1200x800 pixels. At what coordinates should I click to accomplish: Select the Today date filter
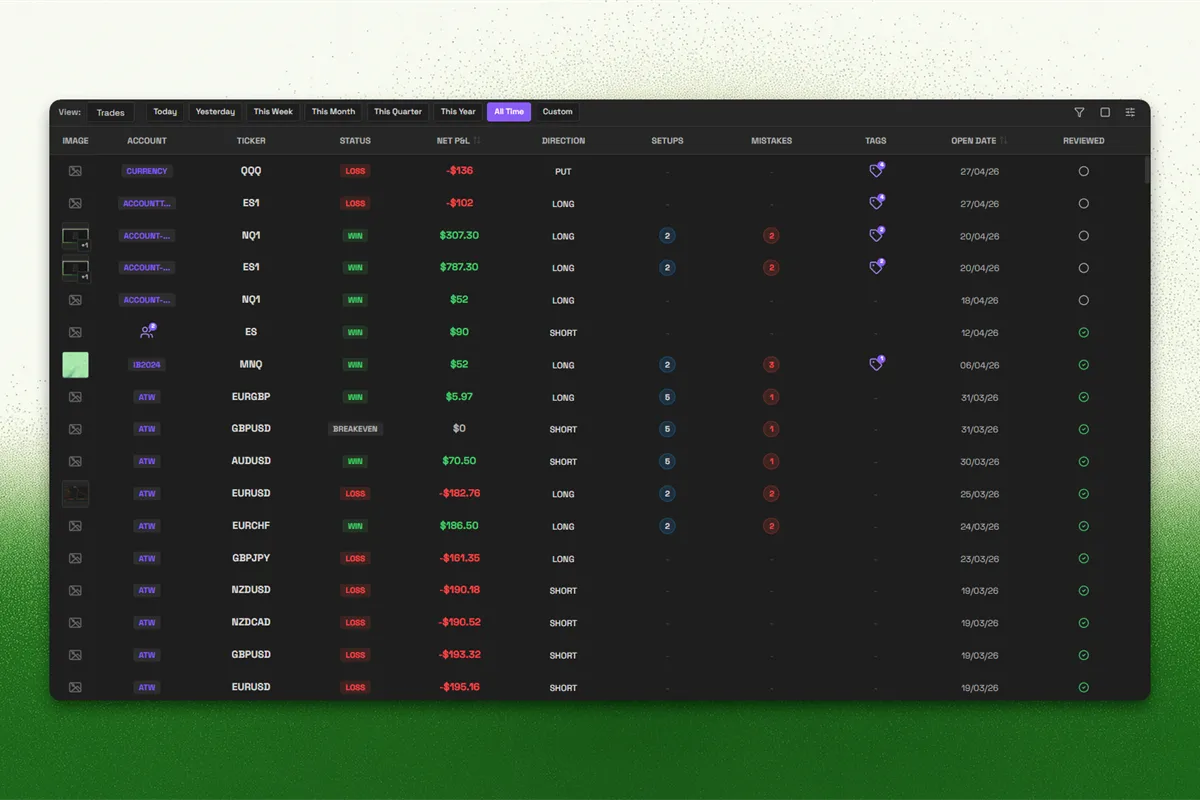click(x=165, y=112)
